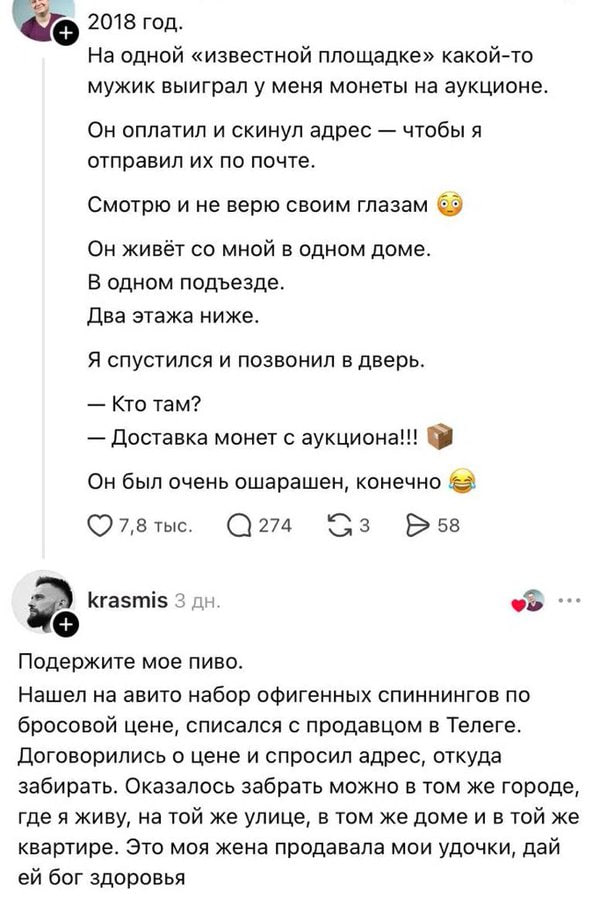Screen dimensions: 600x900
Task: Tap the author-liked heart avatar badge
Action: tap(528, 601)
